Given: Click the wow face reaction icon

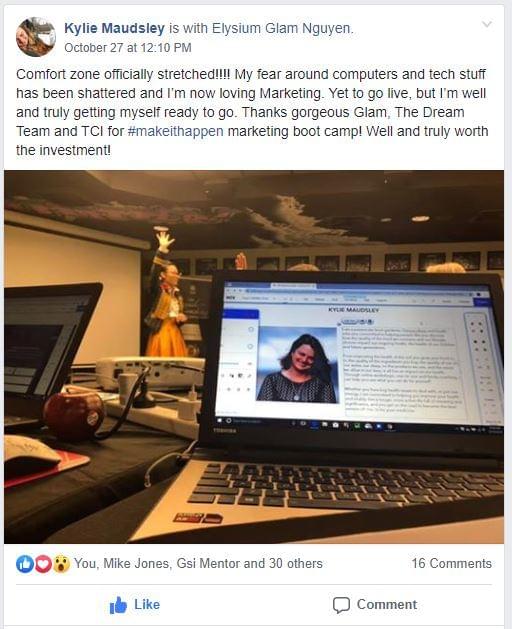Looking at the screenshot, I should click(x=61, y=564).
